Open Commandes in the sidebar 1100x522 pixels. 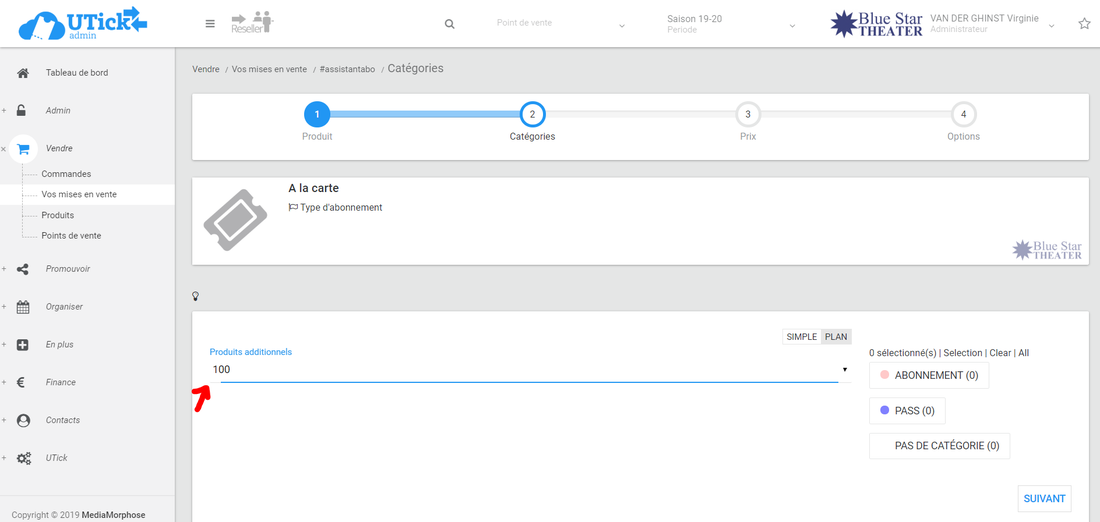click(66, 174)
